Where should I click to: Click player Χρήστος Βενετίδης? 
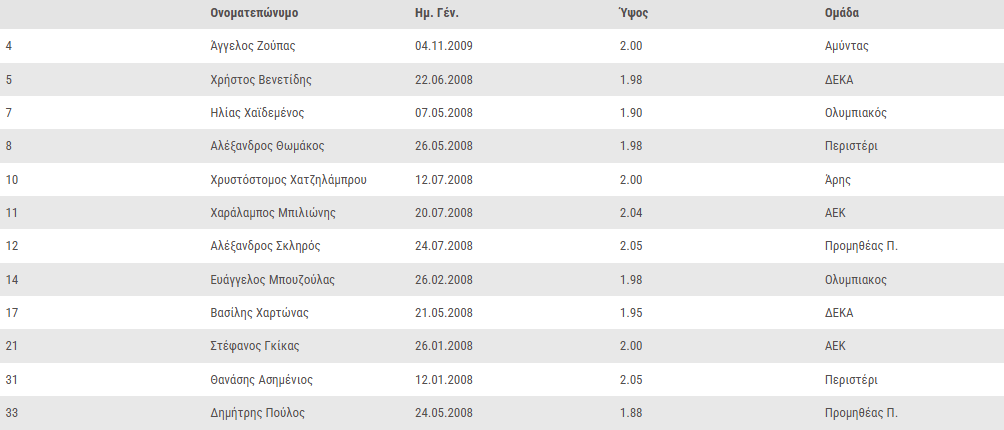pyautogui.click(x=261, y=80)
